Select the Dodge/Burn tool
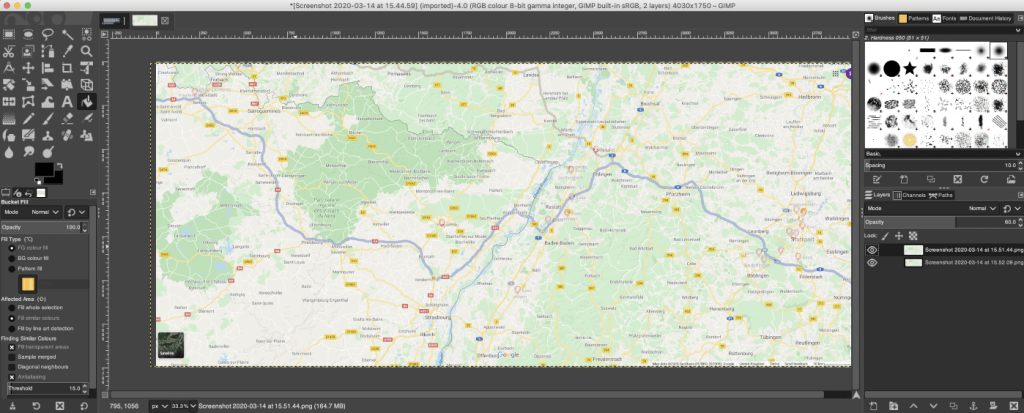 pyautogui.click(x=48, y=152)
